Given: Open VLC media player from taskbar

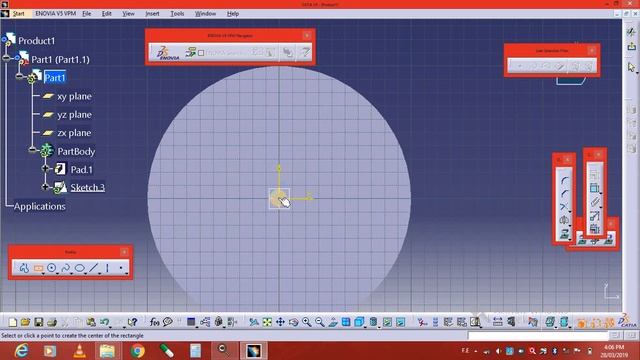Looking at the screenshot, I should click(x=79, y=351).
